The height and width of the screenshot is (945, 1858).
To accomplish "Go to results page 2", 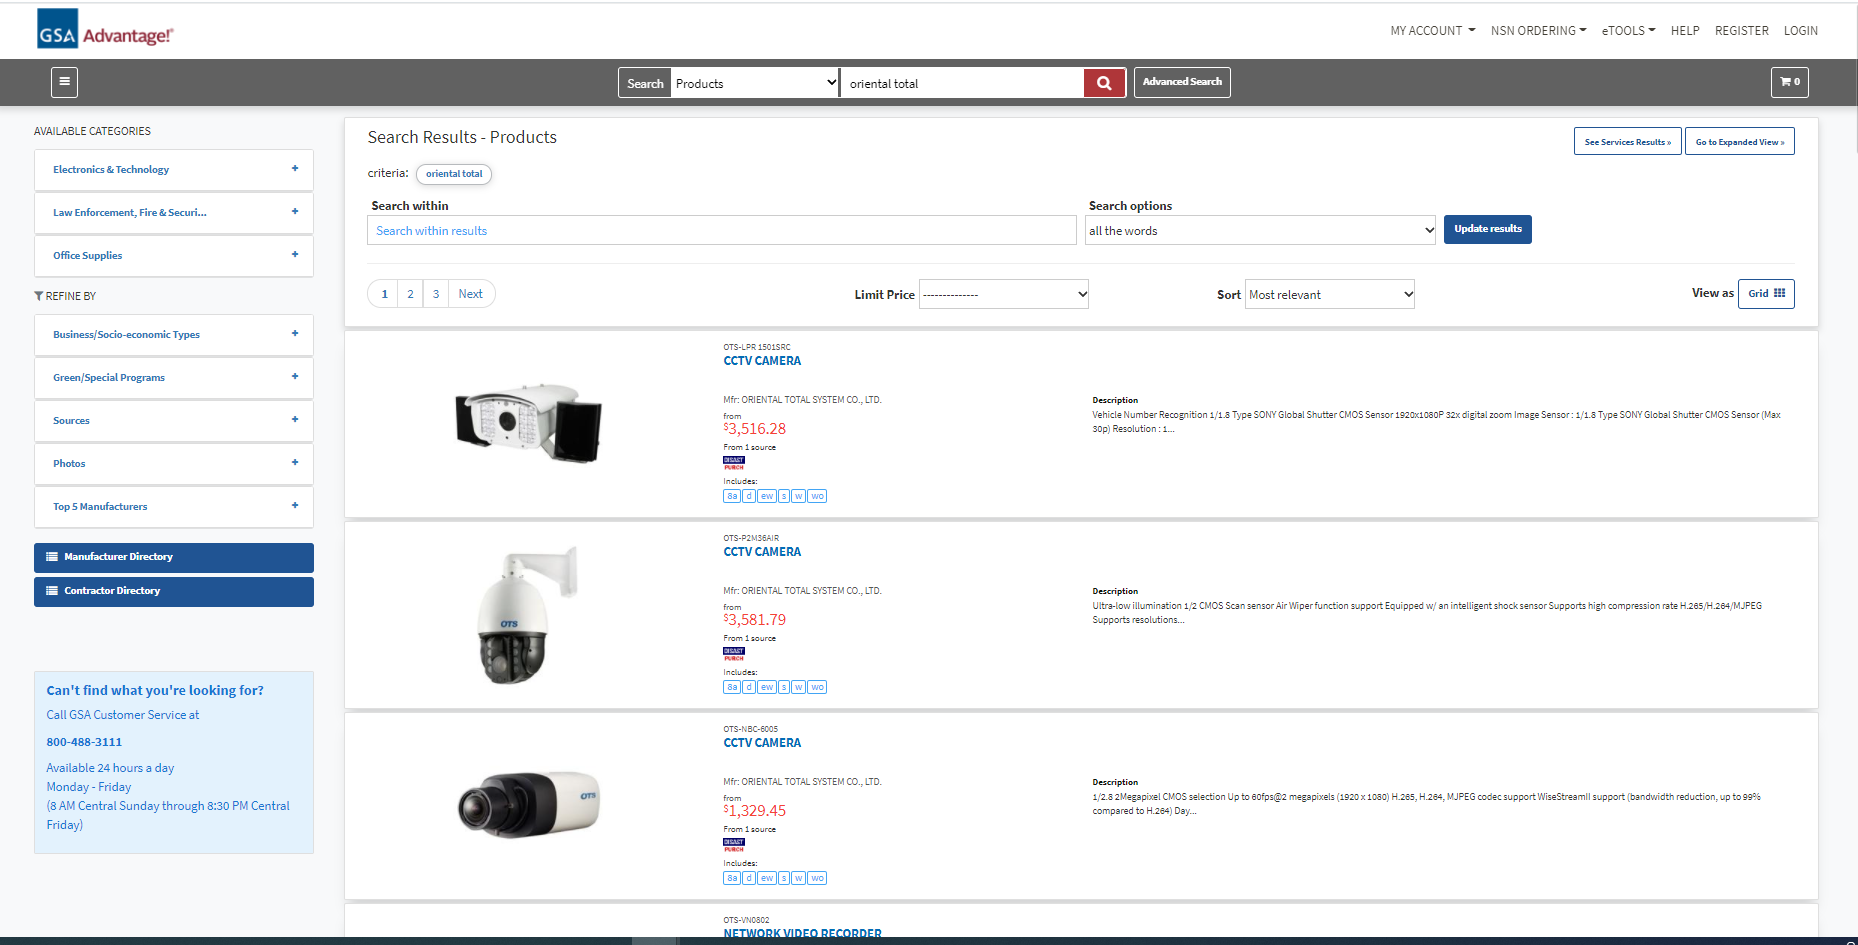I will [410, 294].
